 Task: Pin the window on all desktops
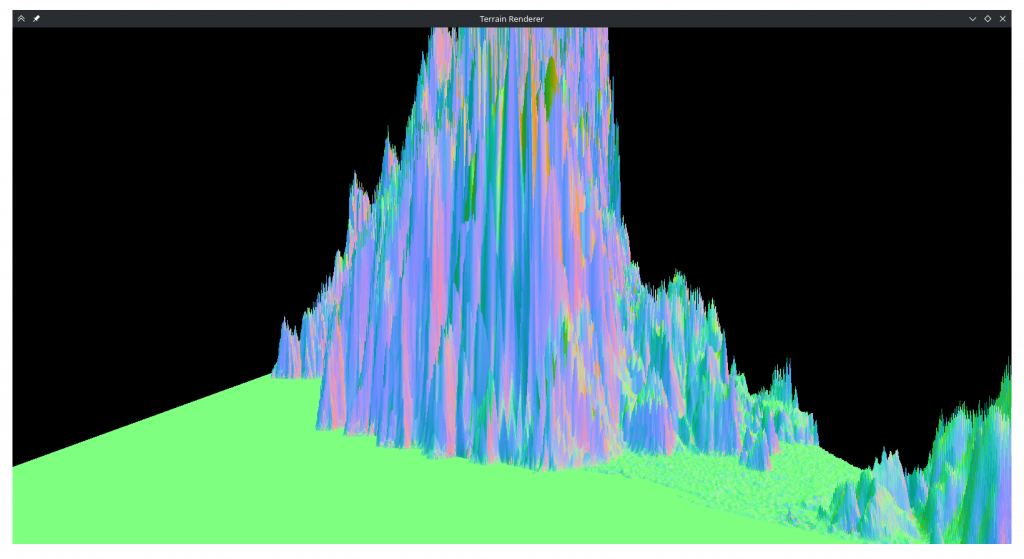click(x=37, y=18)
